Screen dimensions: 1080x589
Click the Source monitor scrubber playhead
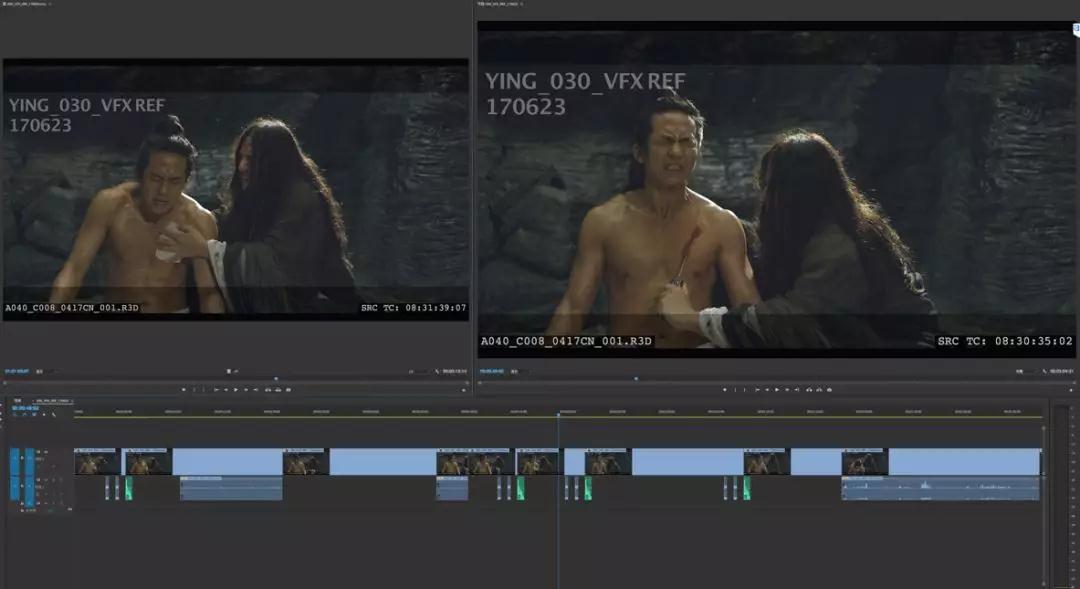coord(276,378)
